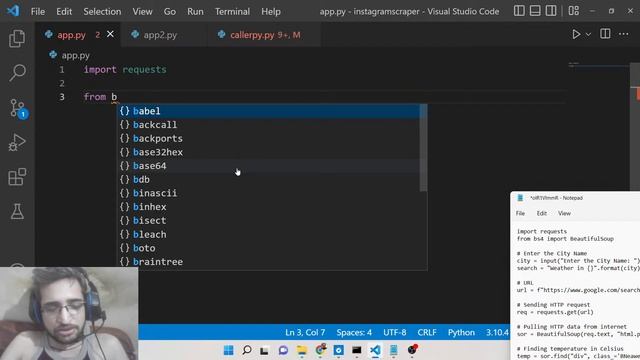Open the editor More Actions ellipsis

tap(624, 34)
